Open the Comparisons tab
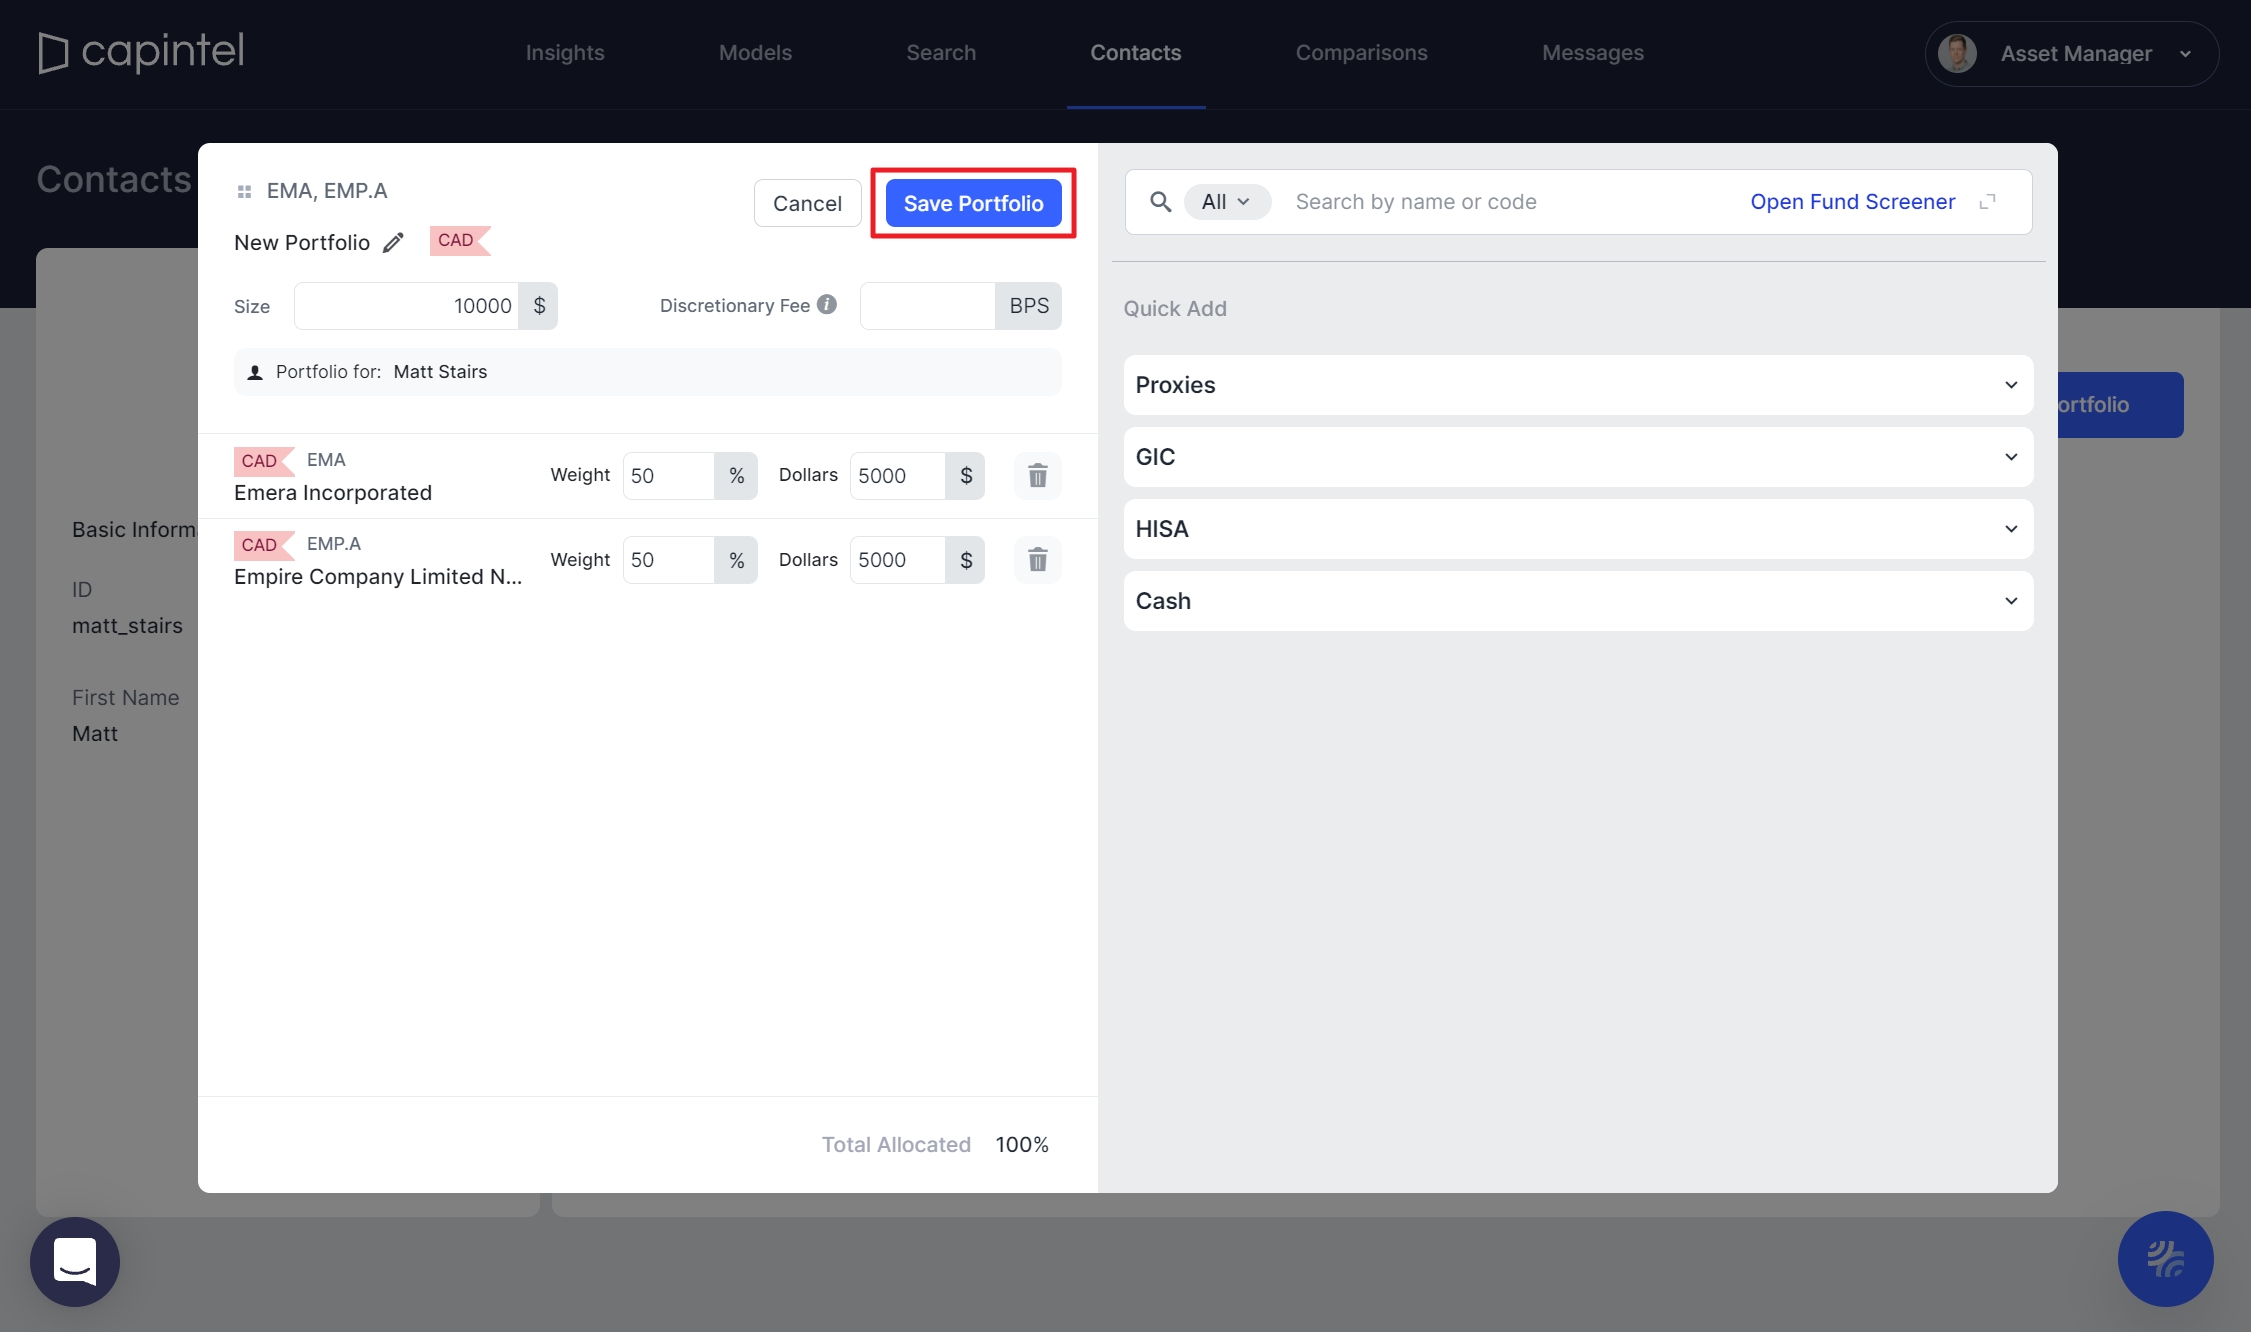The height and width of the screenshot is (1332, 2251). (1361, 52)
